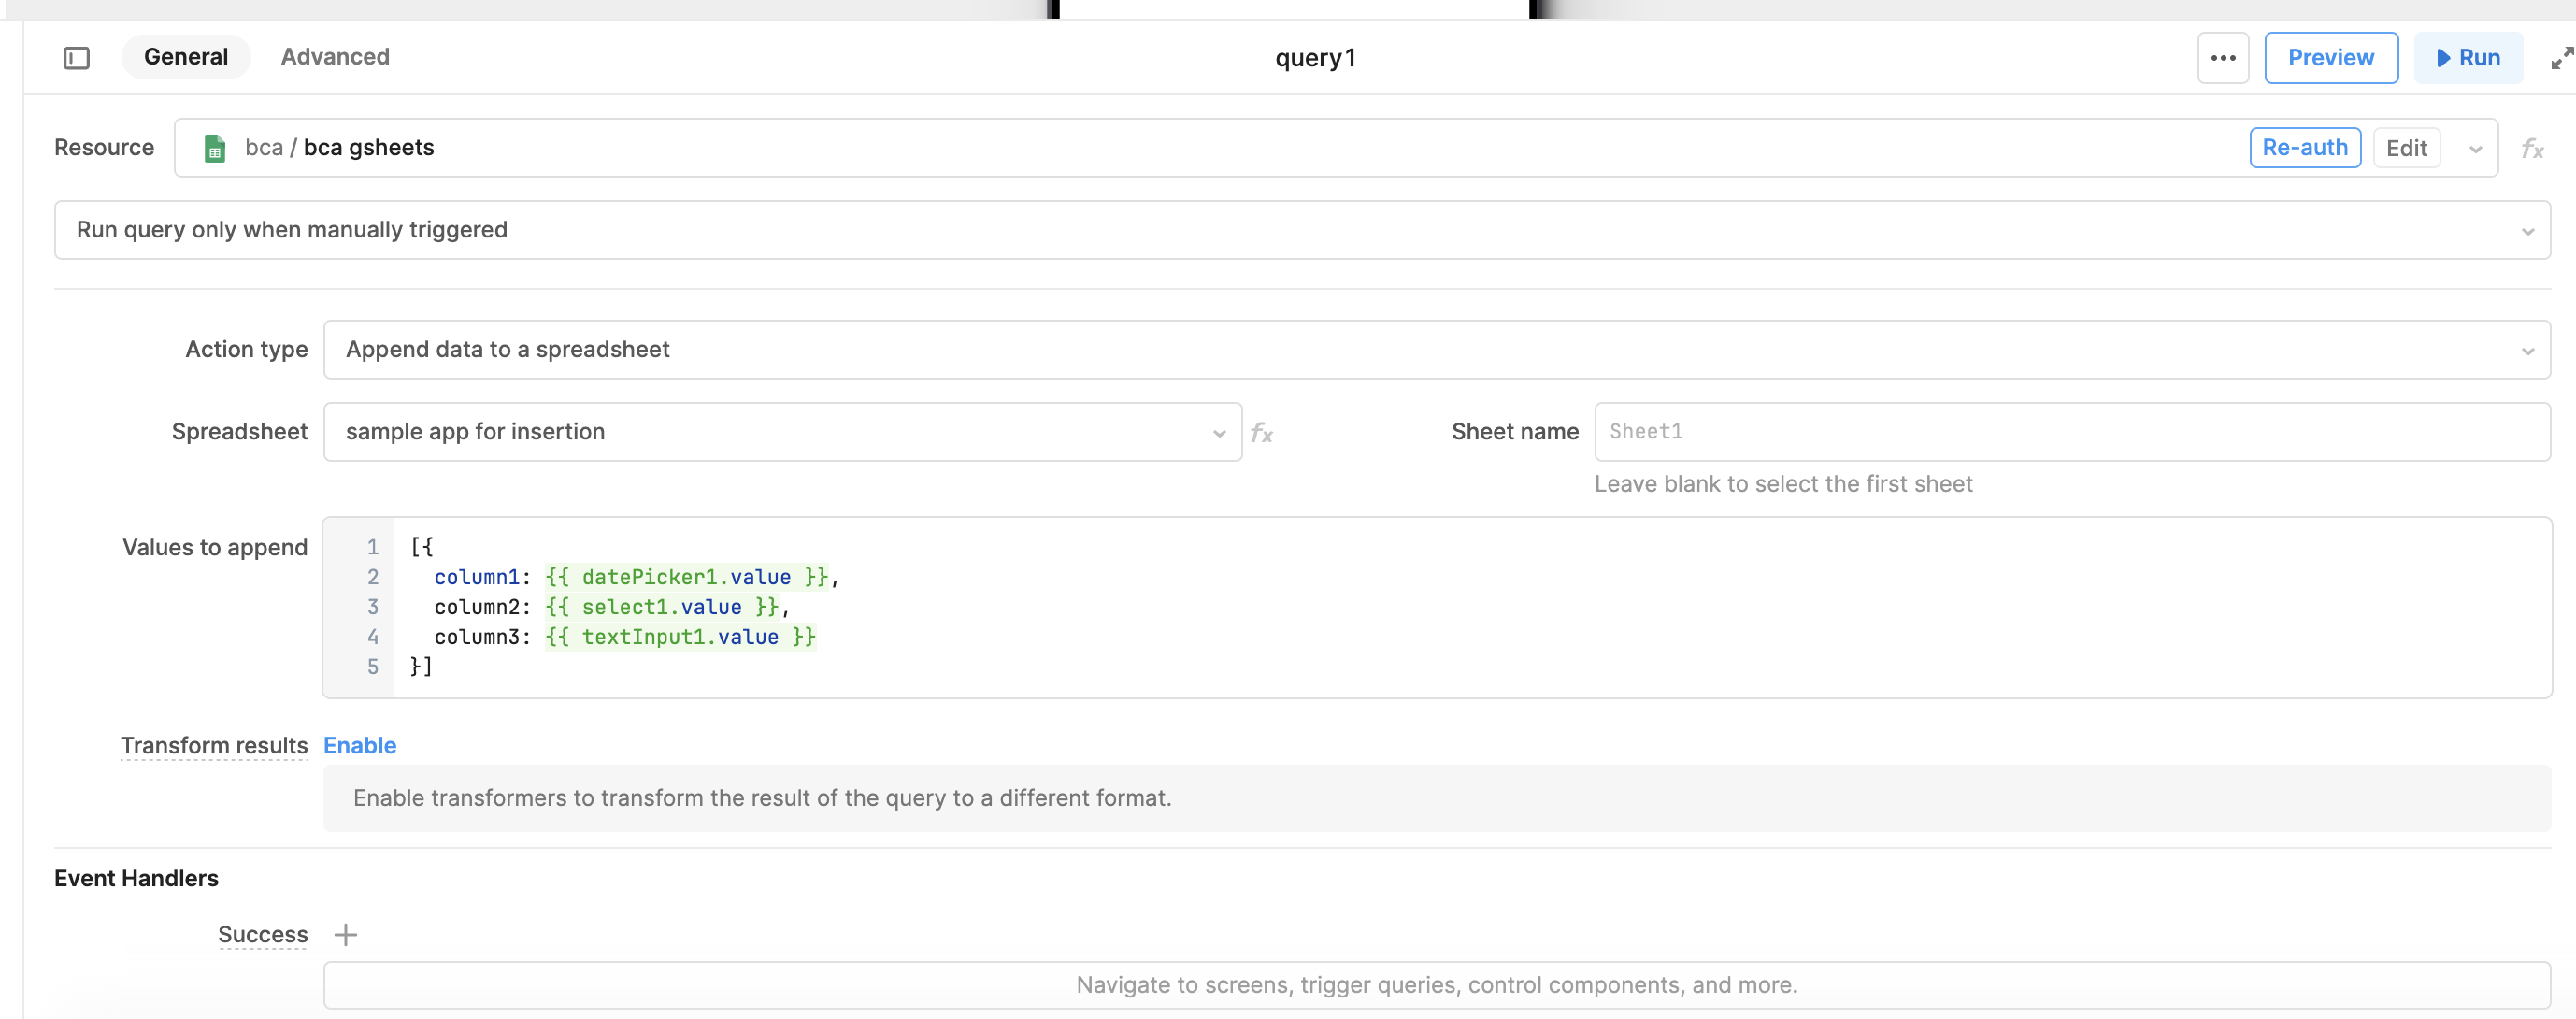Viewport: 2576px width, 1019px height.
Task: Re-auth the bca gsheets resource
Action: (2305, 148)
